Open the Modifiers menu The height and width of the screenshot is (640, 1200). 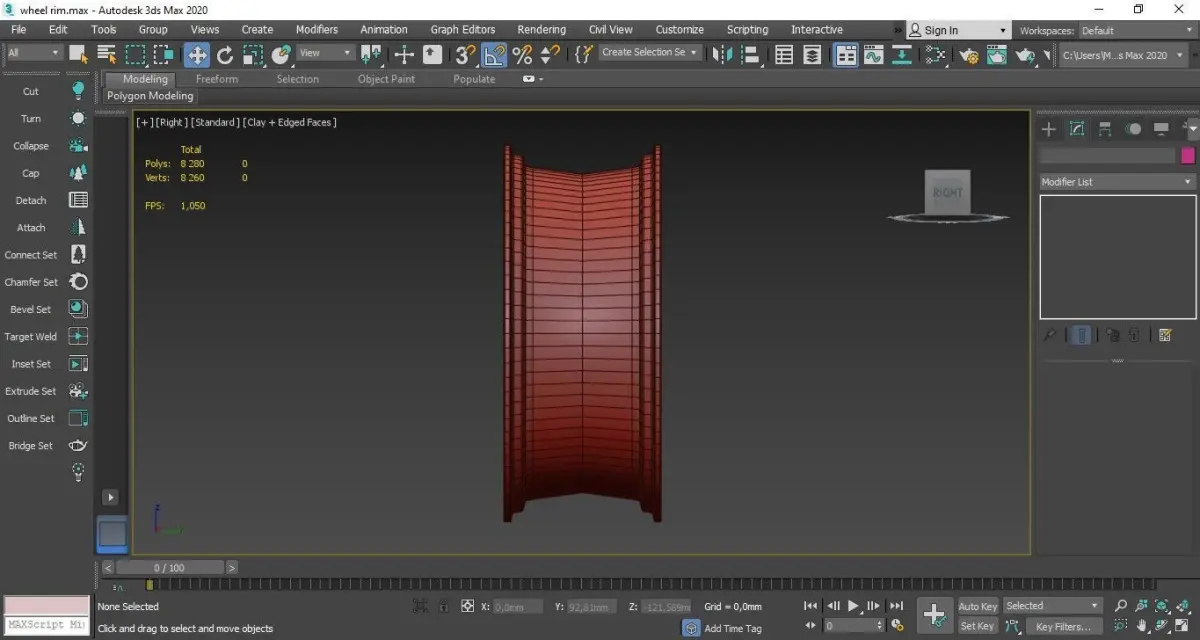click(316, 29)
